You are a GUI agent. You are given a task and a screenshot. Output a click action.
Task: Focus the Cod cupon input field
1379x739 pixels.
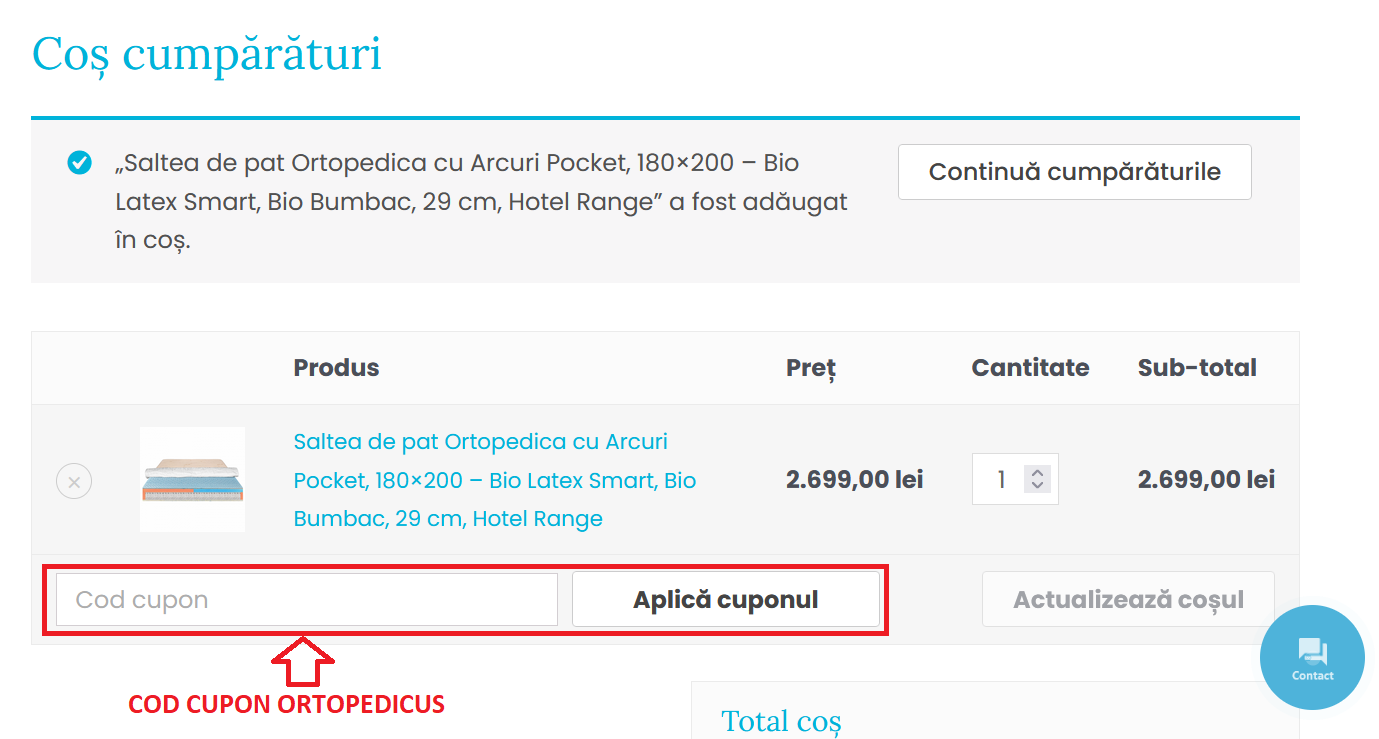(x=306, y=600)
